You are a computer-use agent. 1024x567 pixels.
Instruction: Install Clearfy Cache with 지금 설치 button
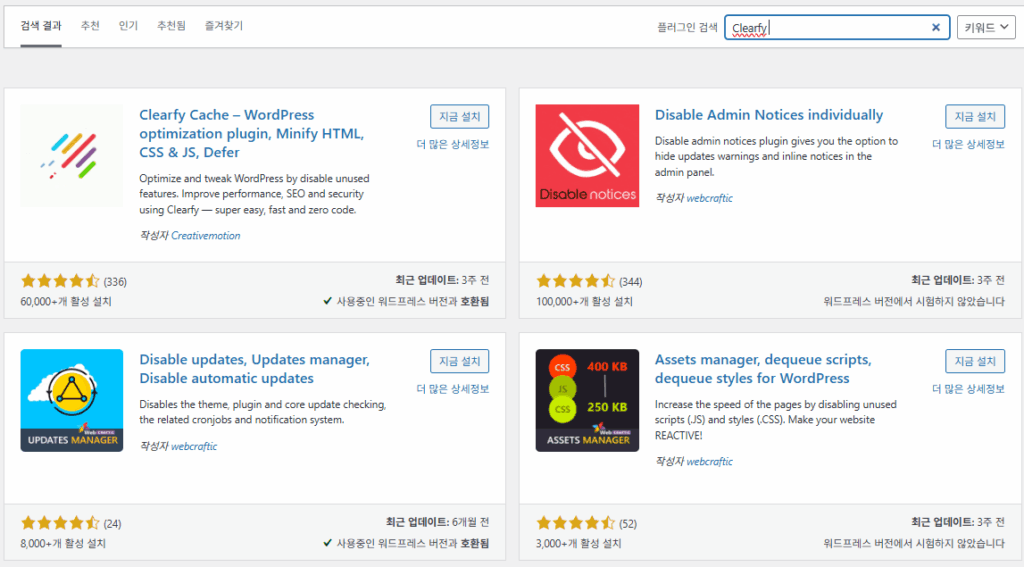pos(460,117)
